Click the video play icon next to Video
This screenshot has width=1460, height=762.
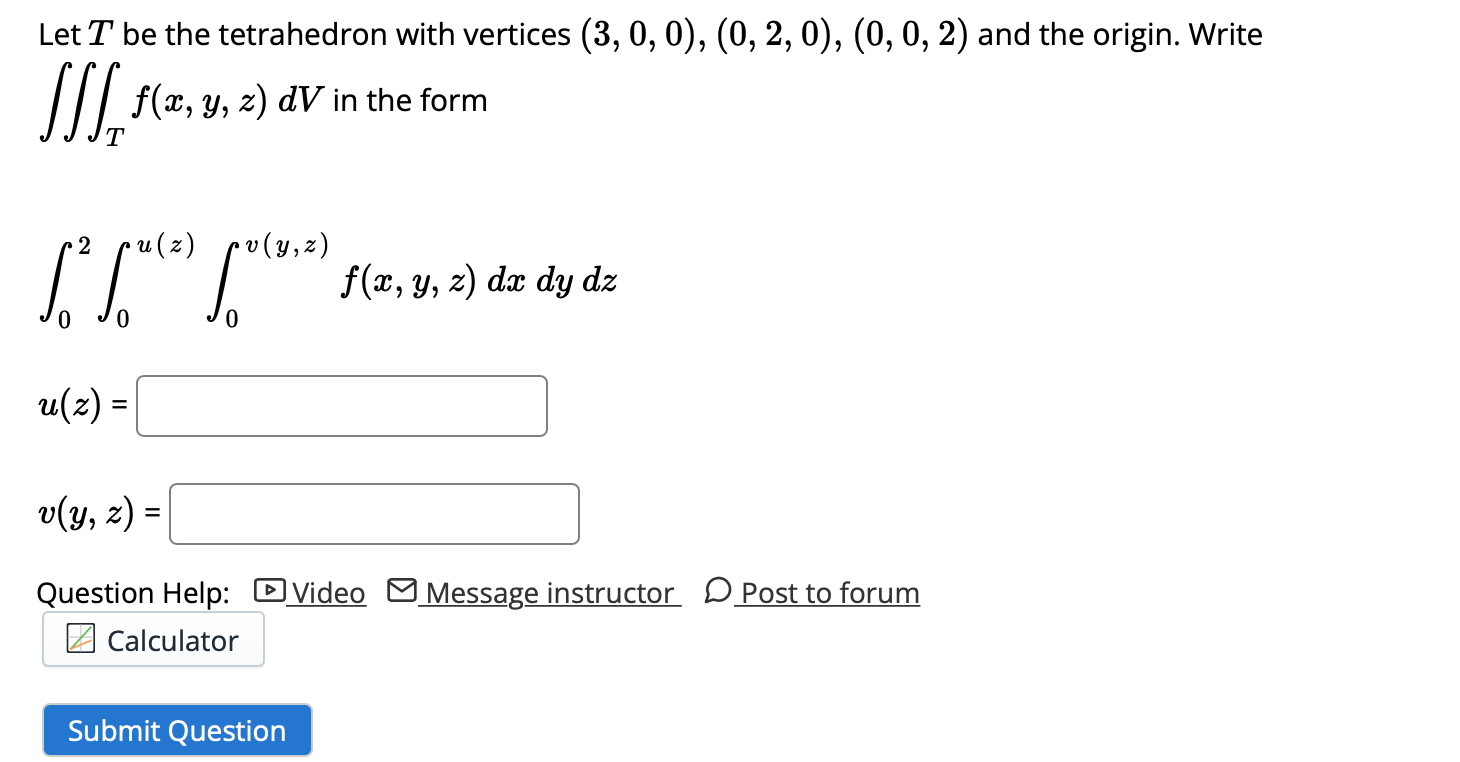268,591
